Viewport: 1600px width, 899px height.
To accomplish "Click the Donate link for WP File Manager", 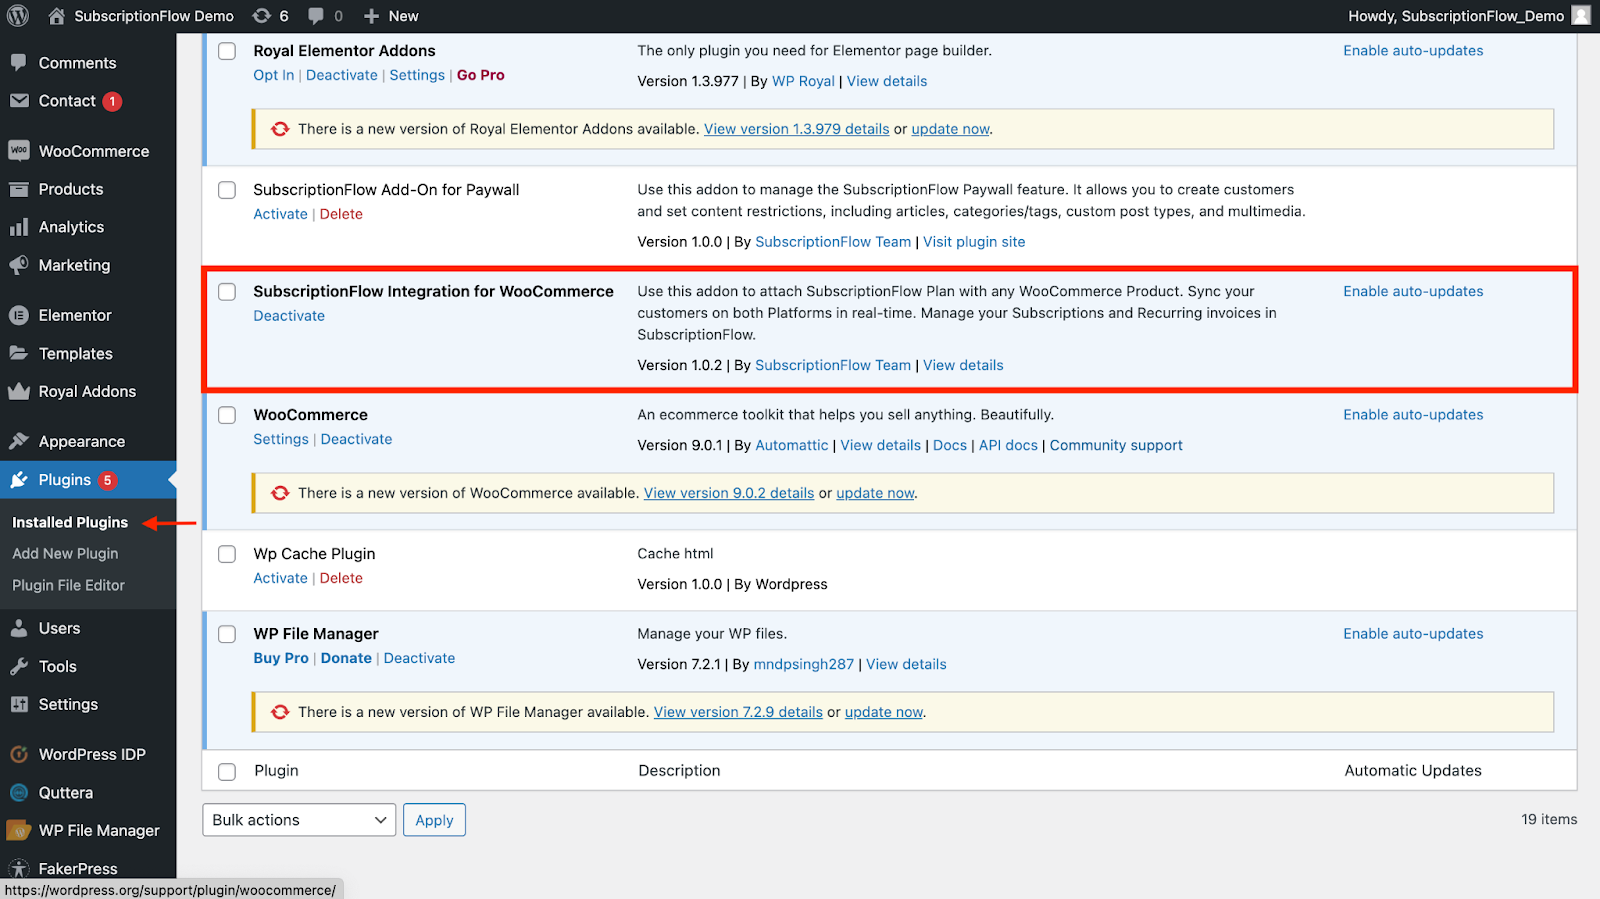I will coord(346,658).
